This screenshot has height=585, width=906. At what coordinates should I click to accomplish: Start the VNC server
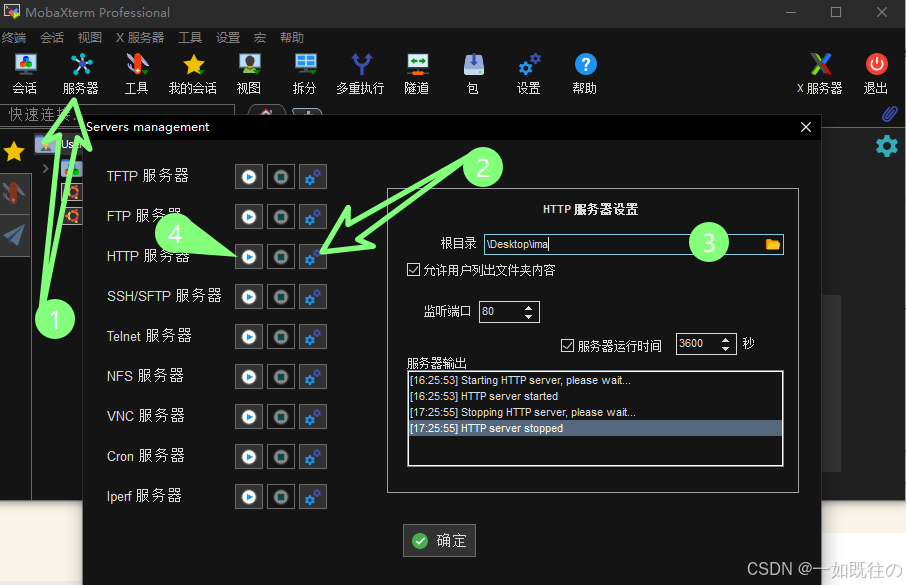pos(249,417)
